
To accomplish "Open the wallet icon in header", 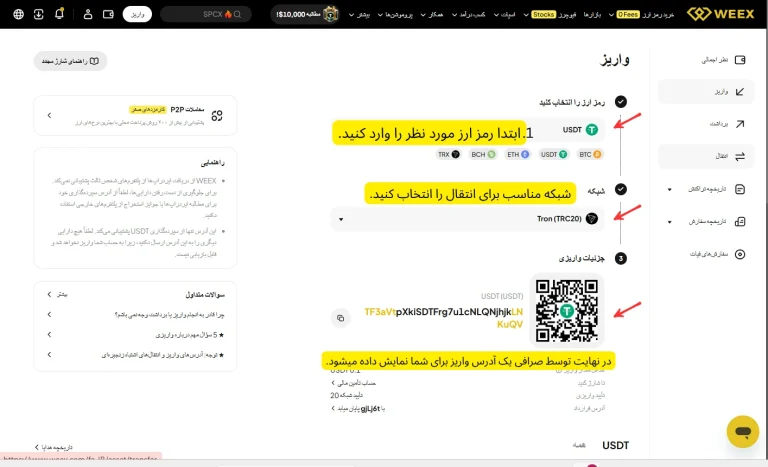I will tap(108, 14).
